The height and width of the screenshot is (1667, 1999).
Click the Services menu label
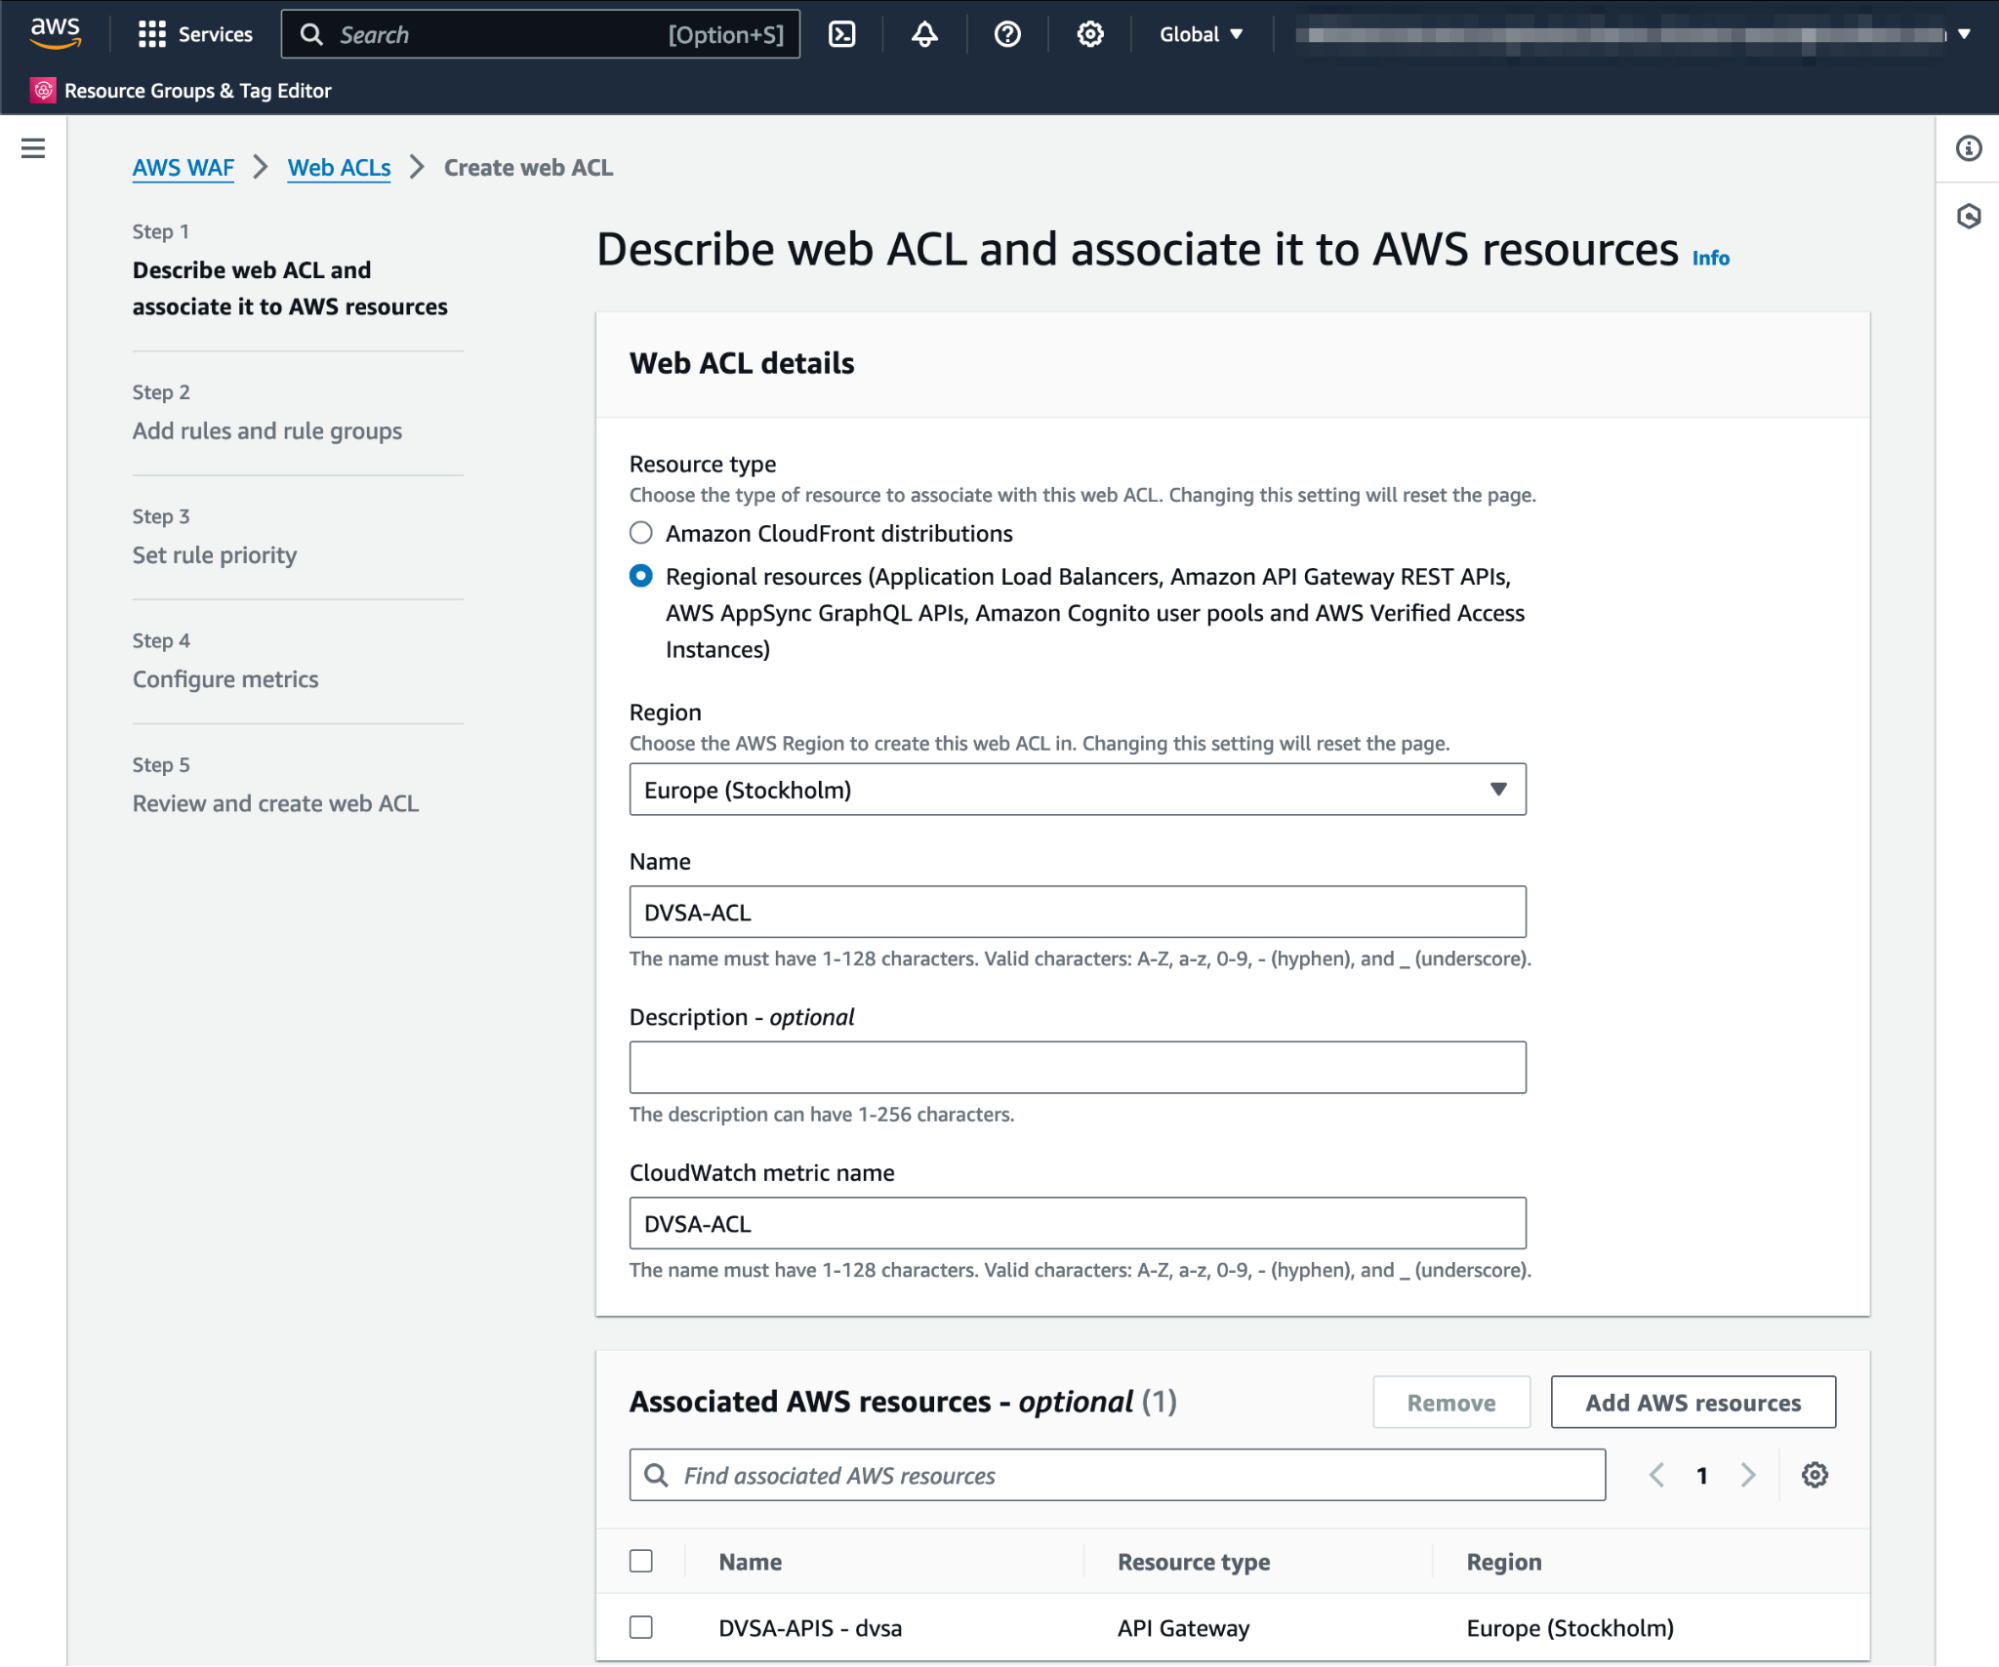pyautogui.click(x=215, y=34)
